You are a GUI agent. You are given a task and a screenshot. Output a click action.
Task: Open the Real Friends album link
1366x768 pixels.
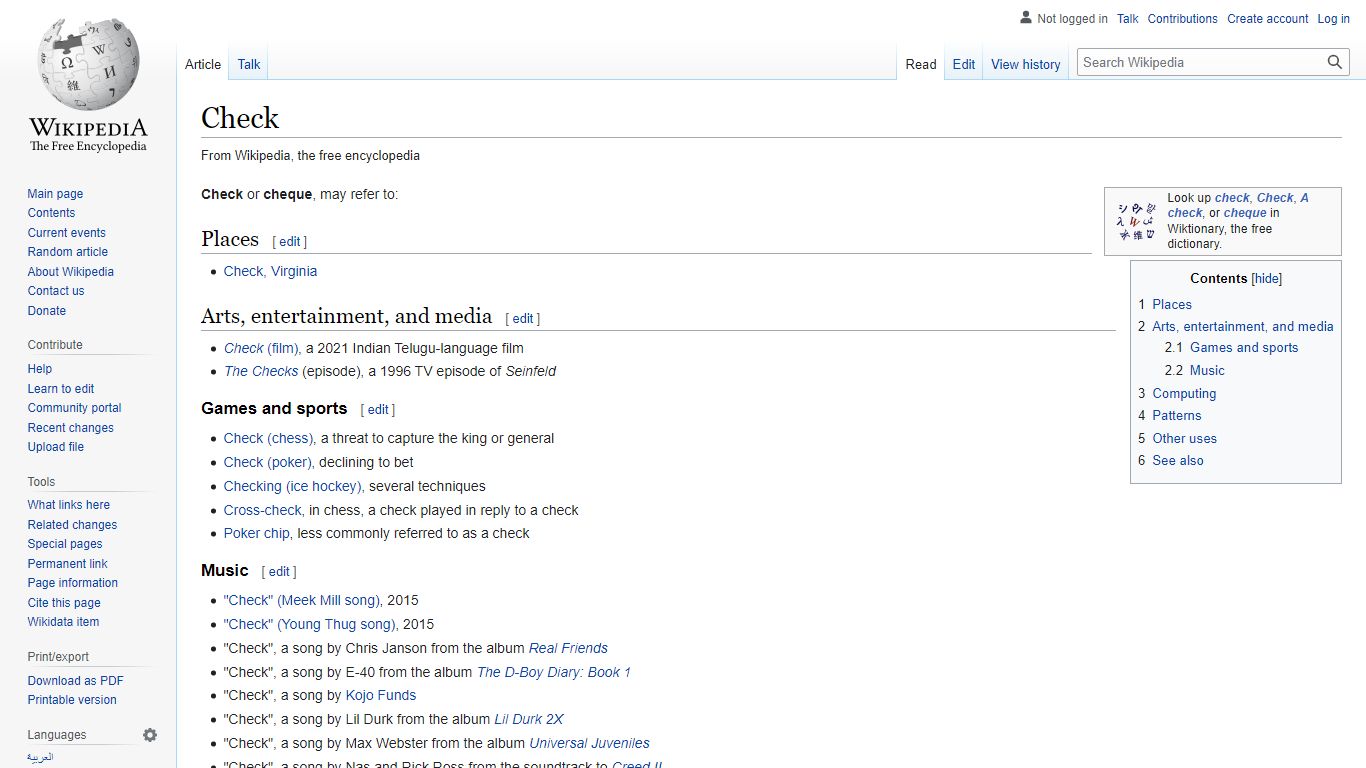(568, 648)
